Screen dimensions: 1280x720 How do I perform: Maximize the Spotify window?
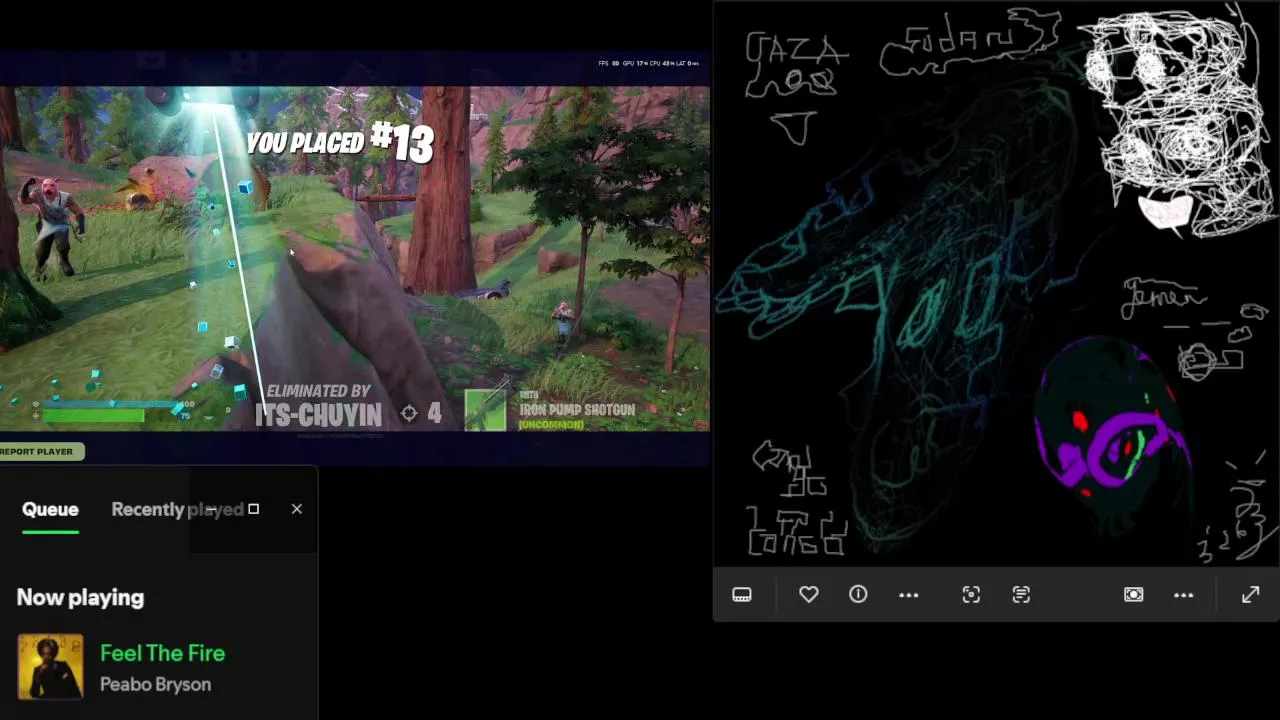(253, 509)
